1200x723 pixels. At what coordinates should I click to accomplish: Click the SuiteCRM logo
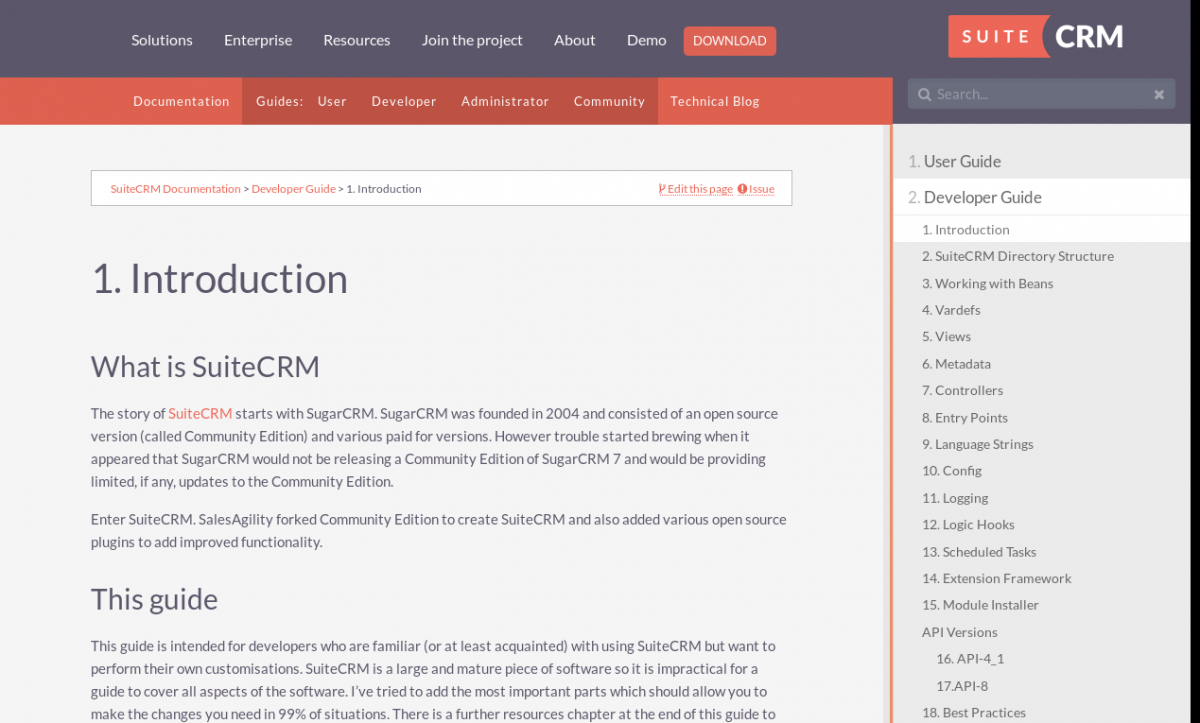pos(1035,36)
